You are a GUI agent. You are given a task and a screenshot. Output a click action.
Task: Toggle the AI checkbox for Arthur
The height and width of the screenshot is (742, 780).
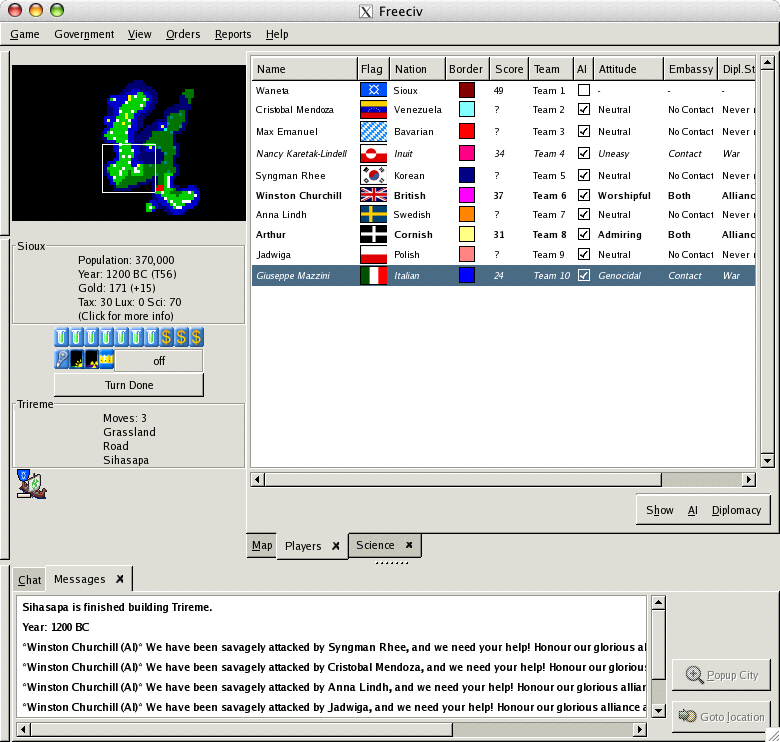click(584, 234)
